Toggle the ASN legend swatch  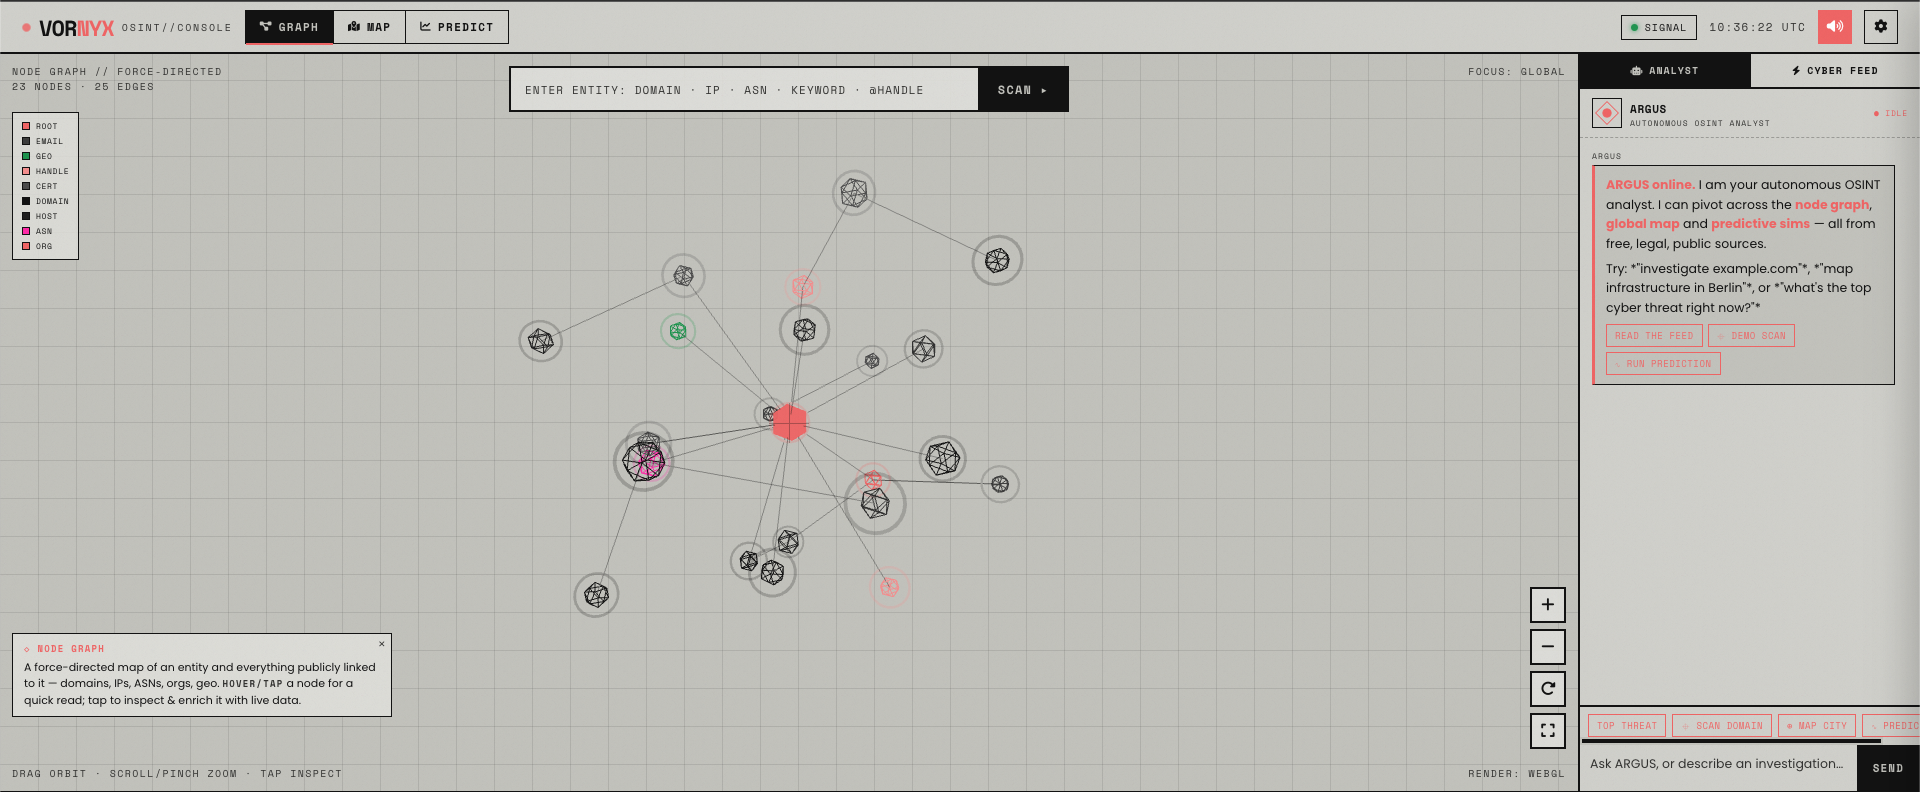point(26,231)
